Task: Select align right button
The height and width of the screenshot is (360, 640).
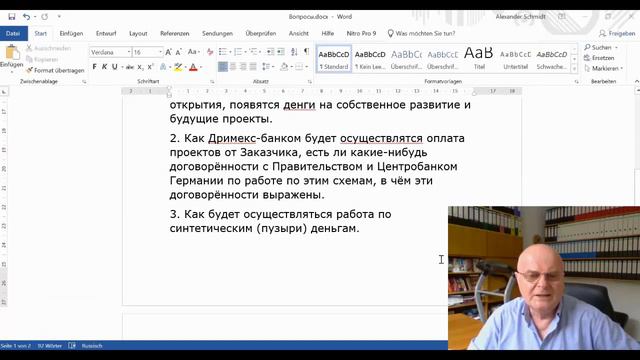Action: click(x=243, y=67)
